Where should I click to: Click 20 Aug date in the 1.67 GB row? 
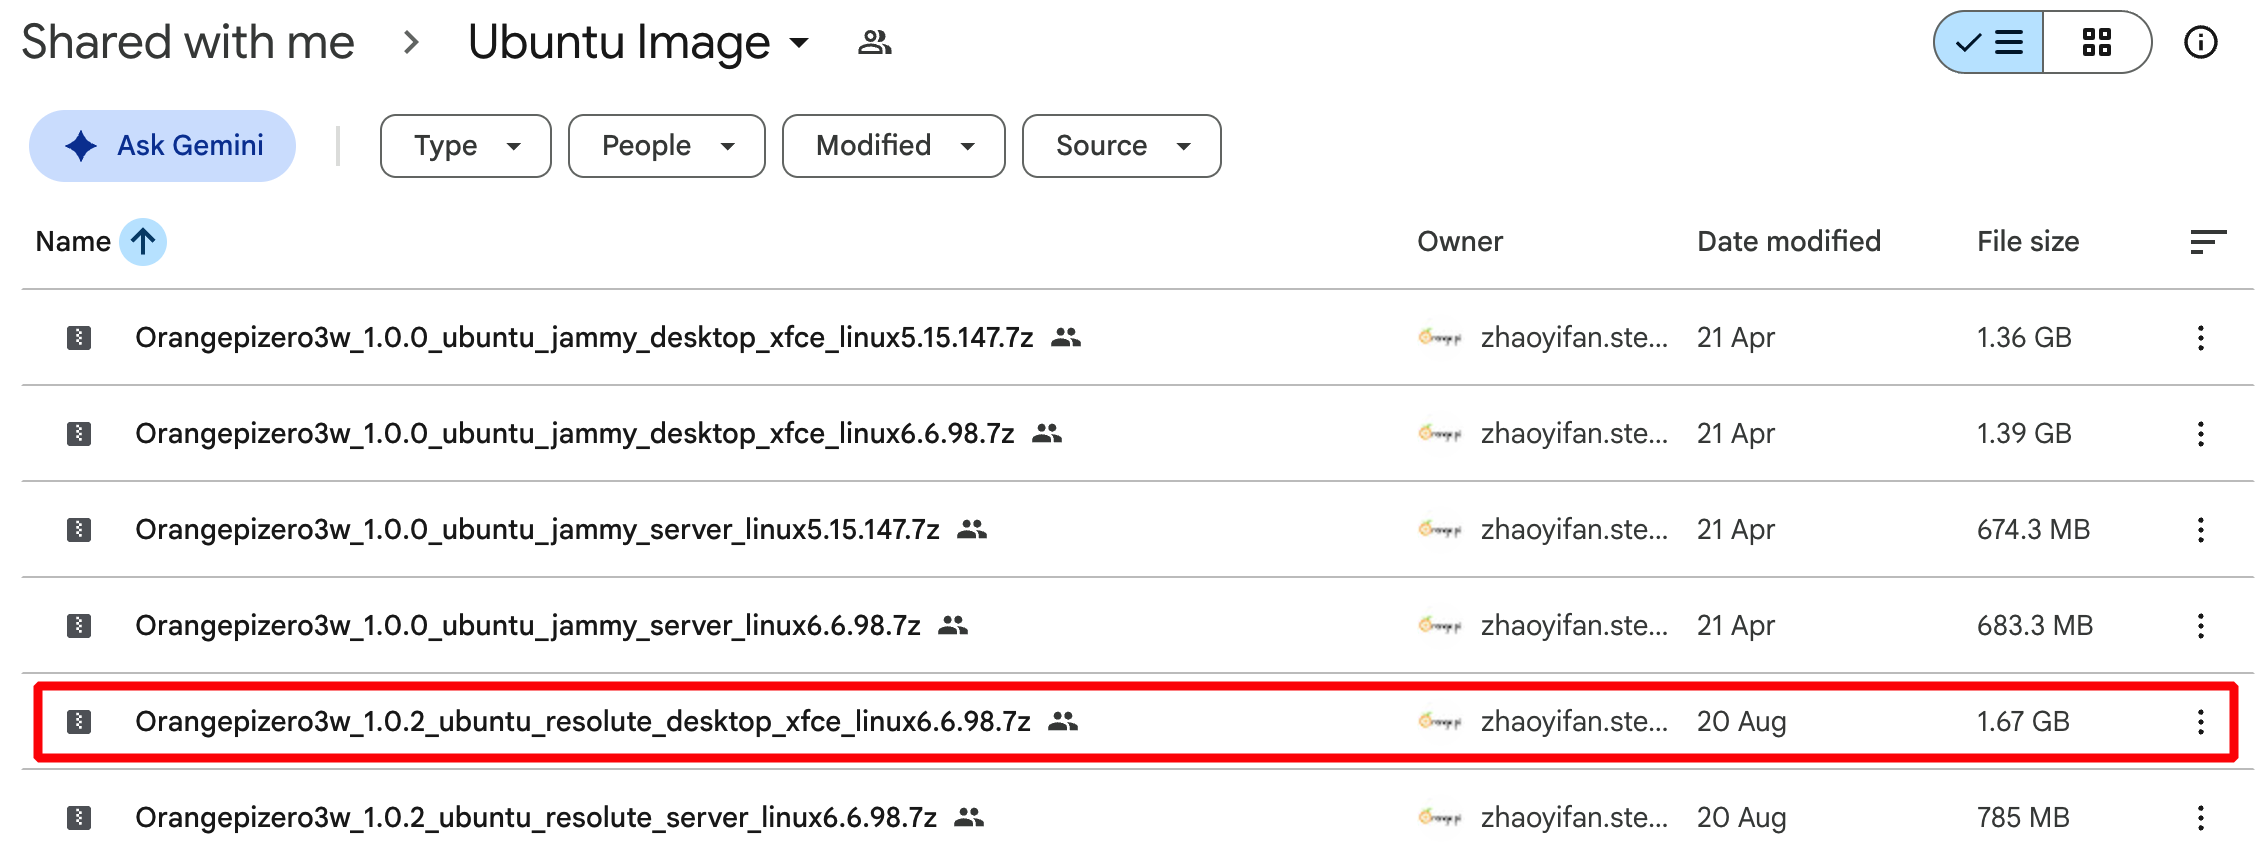click(1741, 722)
